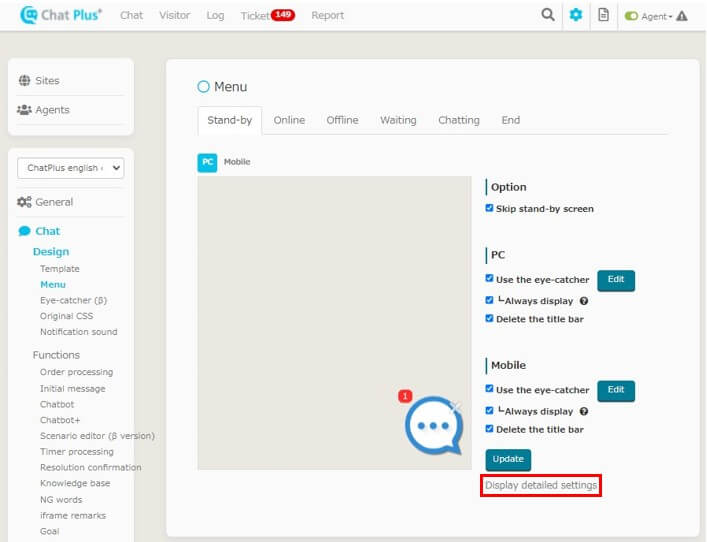Open Resolution confirmation

click(x=90, y=468)
